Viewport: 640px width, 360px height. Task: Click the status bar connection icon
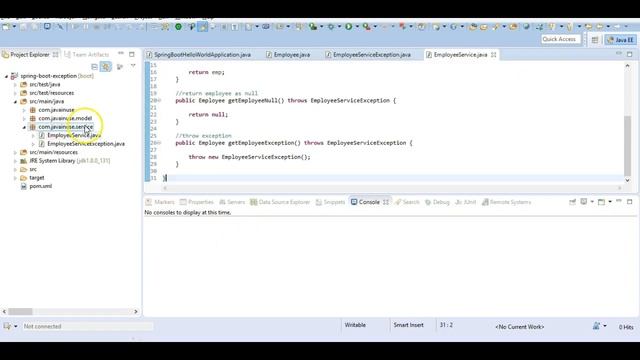7,326
